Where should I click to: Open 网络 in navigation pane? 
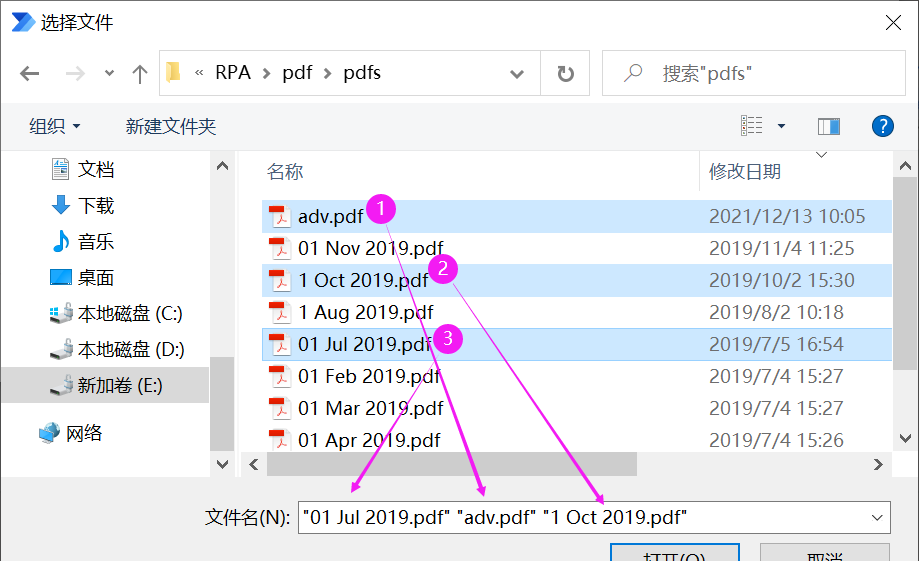coord(84,433)
